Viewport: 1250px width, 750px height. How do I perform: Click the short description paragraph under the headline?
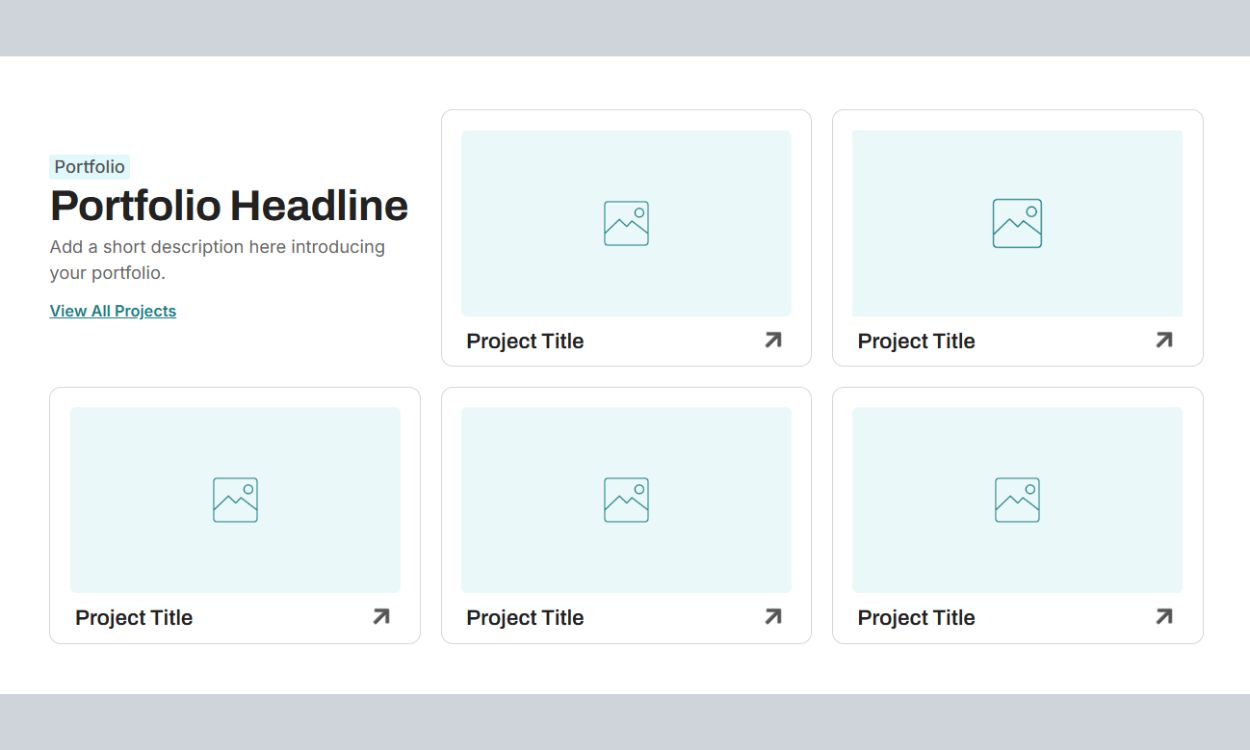point(217,259)
